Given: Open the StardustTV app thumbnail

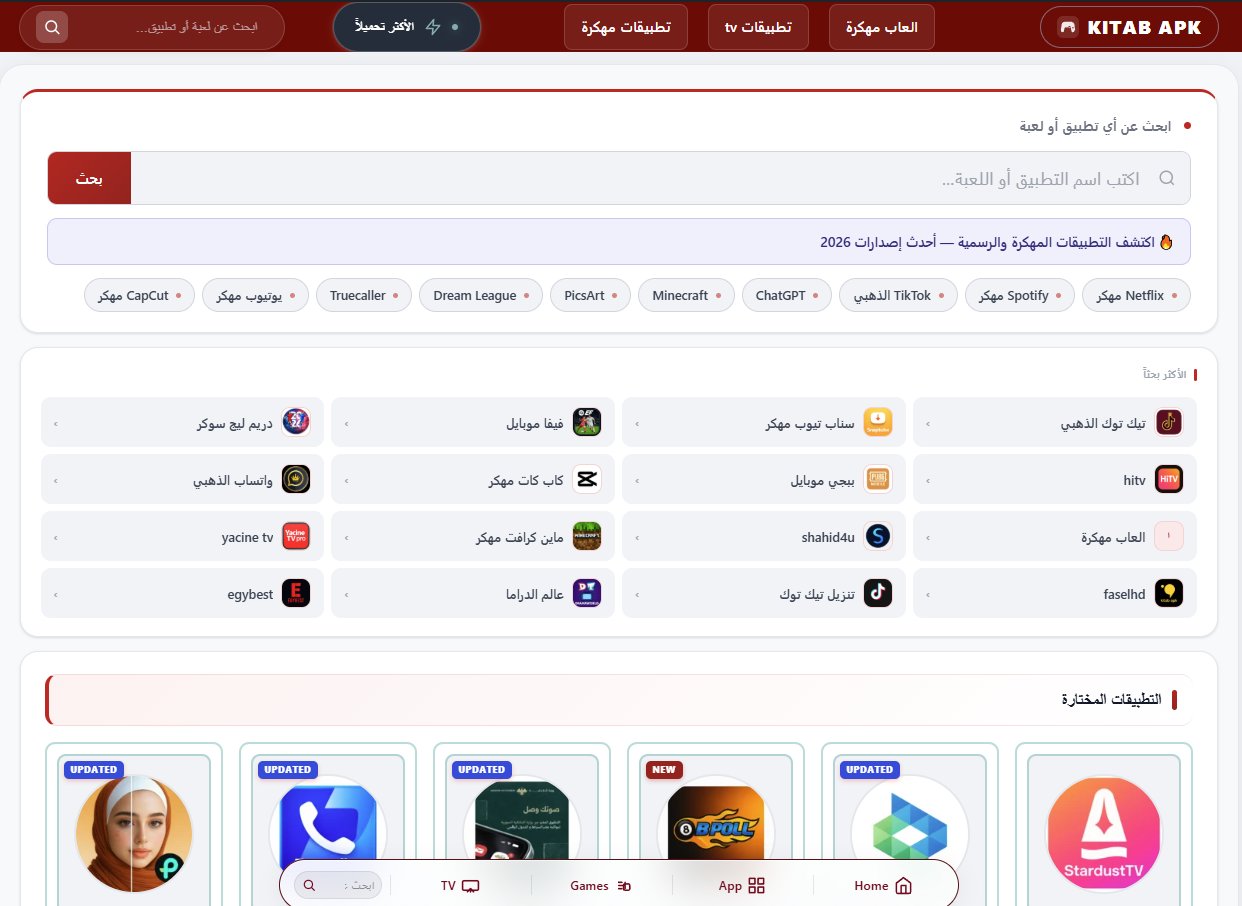Looking at the screenshot, I should (1103, 833).
